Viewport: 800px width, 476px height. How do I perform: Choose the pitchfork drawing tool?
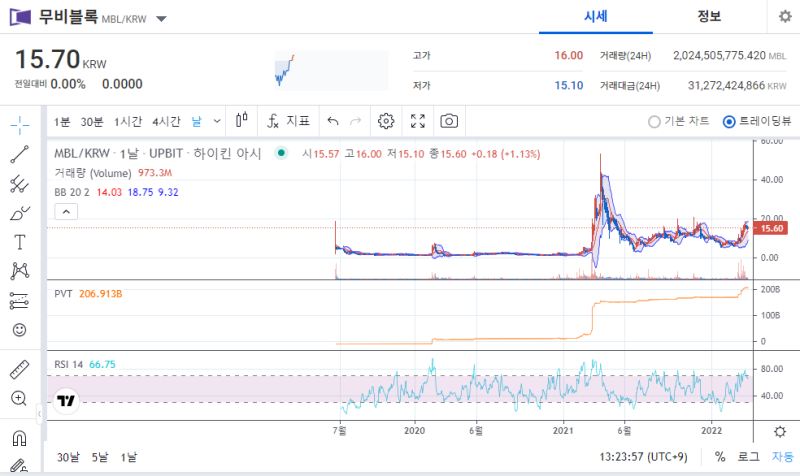[19, 184]
